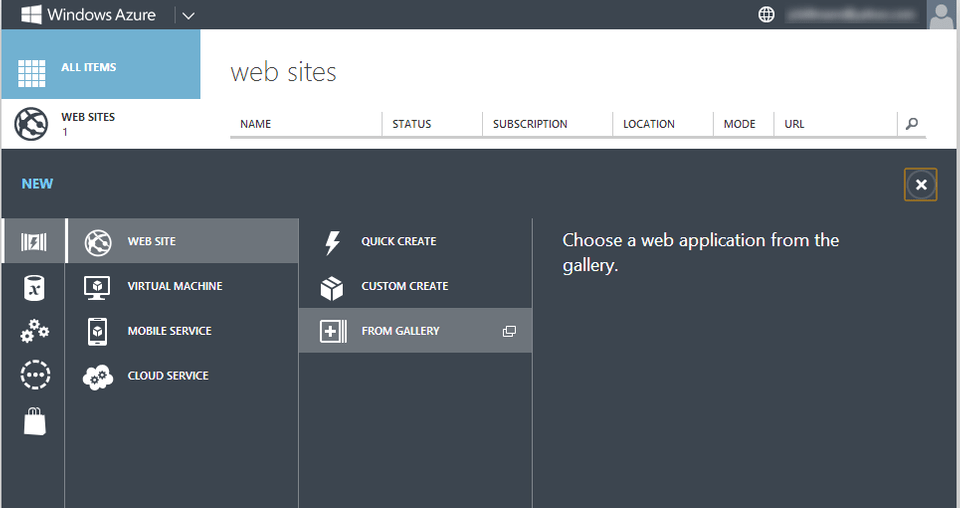Select the Data Services database icon
Viewport: 960px width, 508px height.
coord(34,288)
